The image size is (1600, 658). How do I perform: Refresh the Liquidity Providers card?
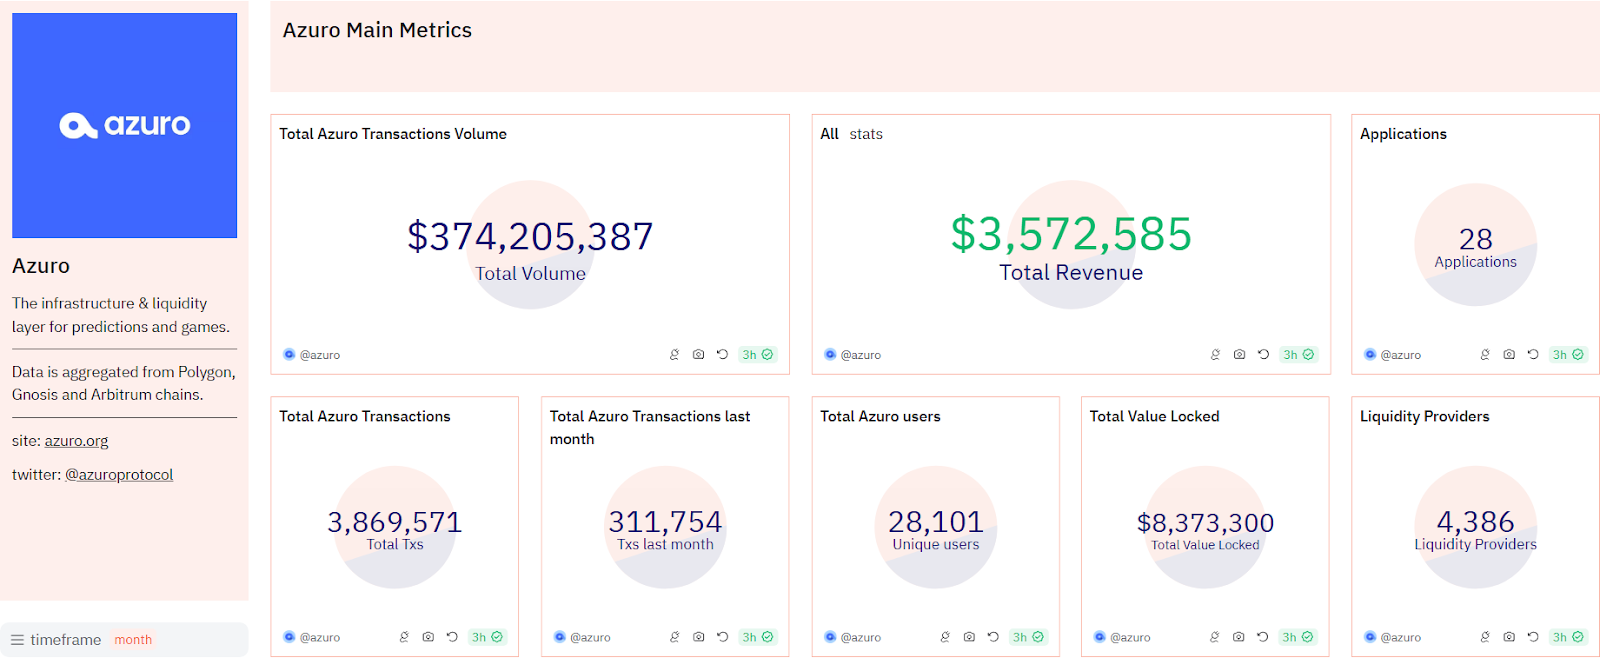[1534, 637]
